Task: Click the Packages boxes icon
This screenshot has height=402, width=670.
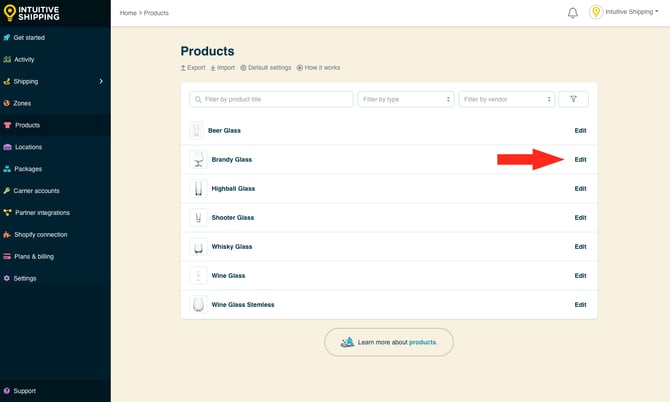Action: (7, 169)
